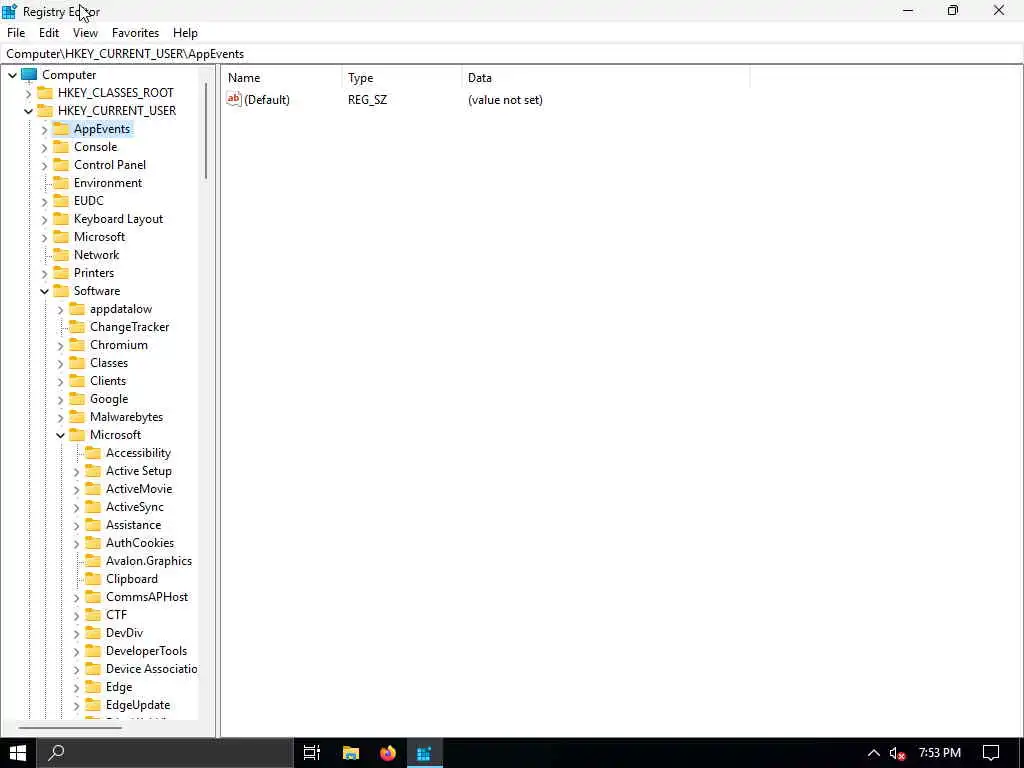Click the Registry Editor title bar icon
This screenshot has height=768, width=1024.
tap(10, 11)
